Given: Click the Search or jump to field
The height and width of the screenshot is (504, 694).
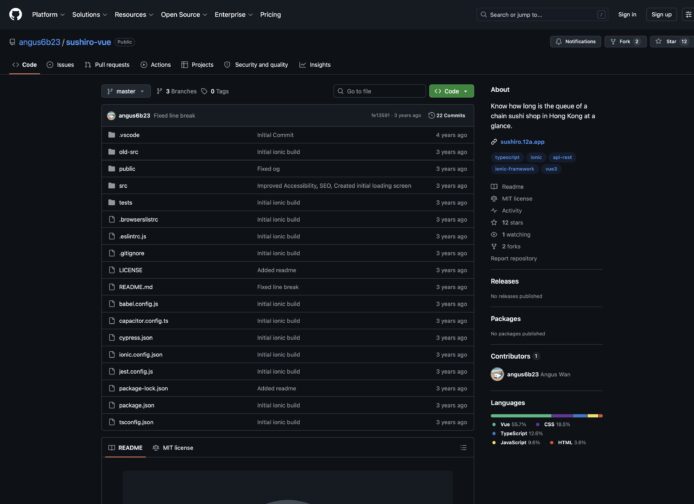Looking at the screenshot, I should [x=542, y=15].
